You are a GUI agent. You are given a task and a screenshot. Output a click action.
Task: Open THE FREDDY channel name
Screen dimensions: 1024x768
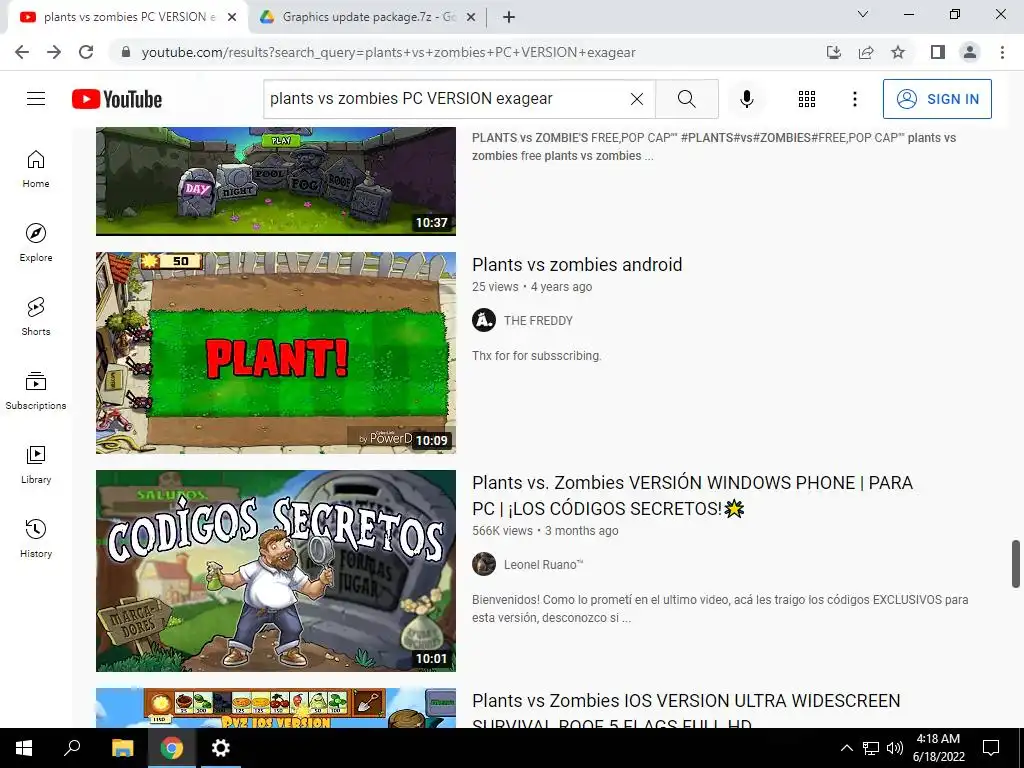point(538,321)
